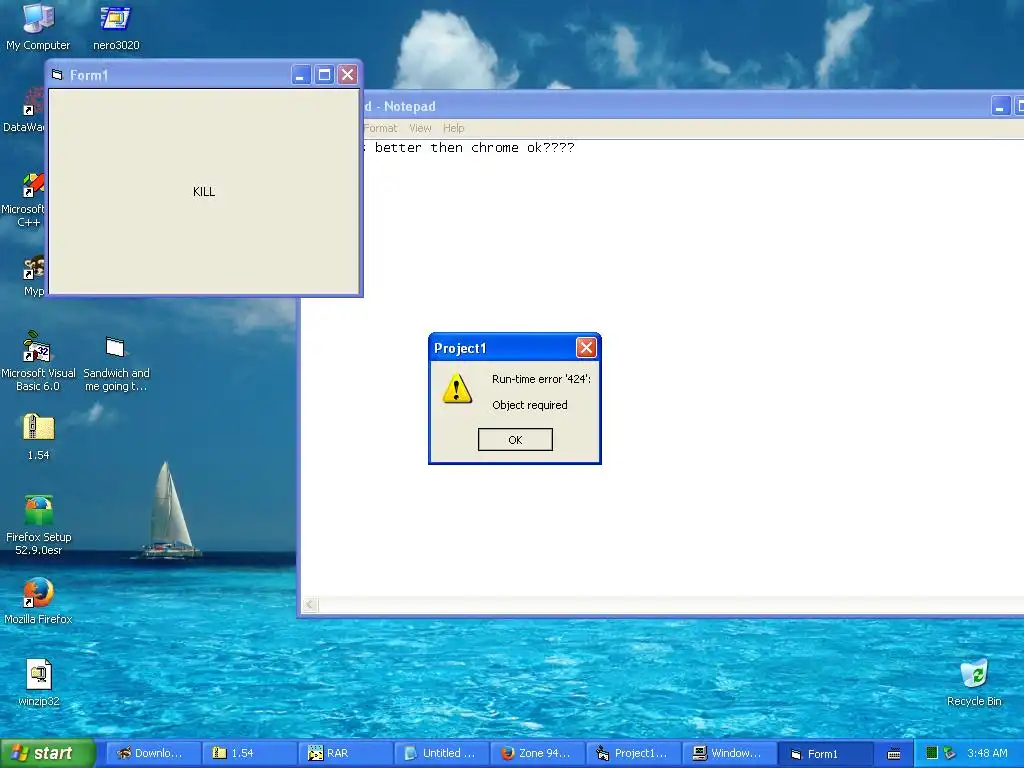The image size is (1024, 768).
Task: Close the Form1 window
Action: [347, 74]
